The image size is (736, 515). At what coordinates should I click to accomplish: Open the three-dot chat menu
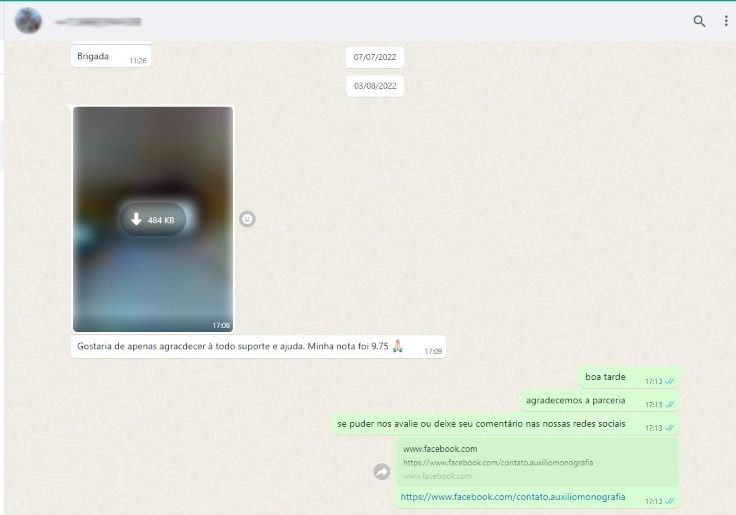pos(726,21)
